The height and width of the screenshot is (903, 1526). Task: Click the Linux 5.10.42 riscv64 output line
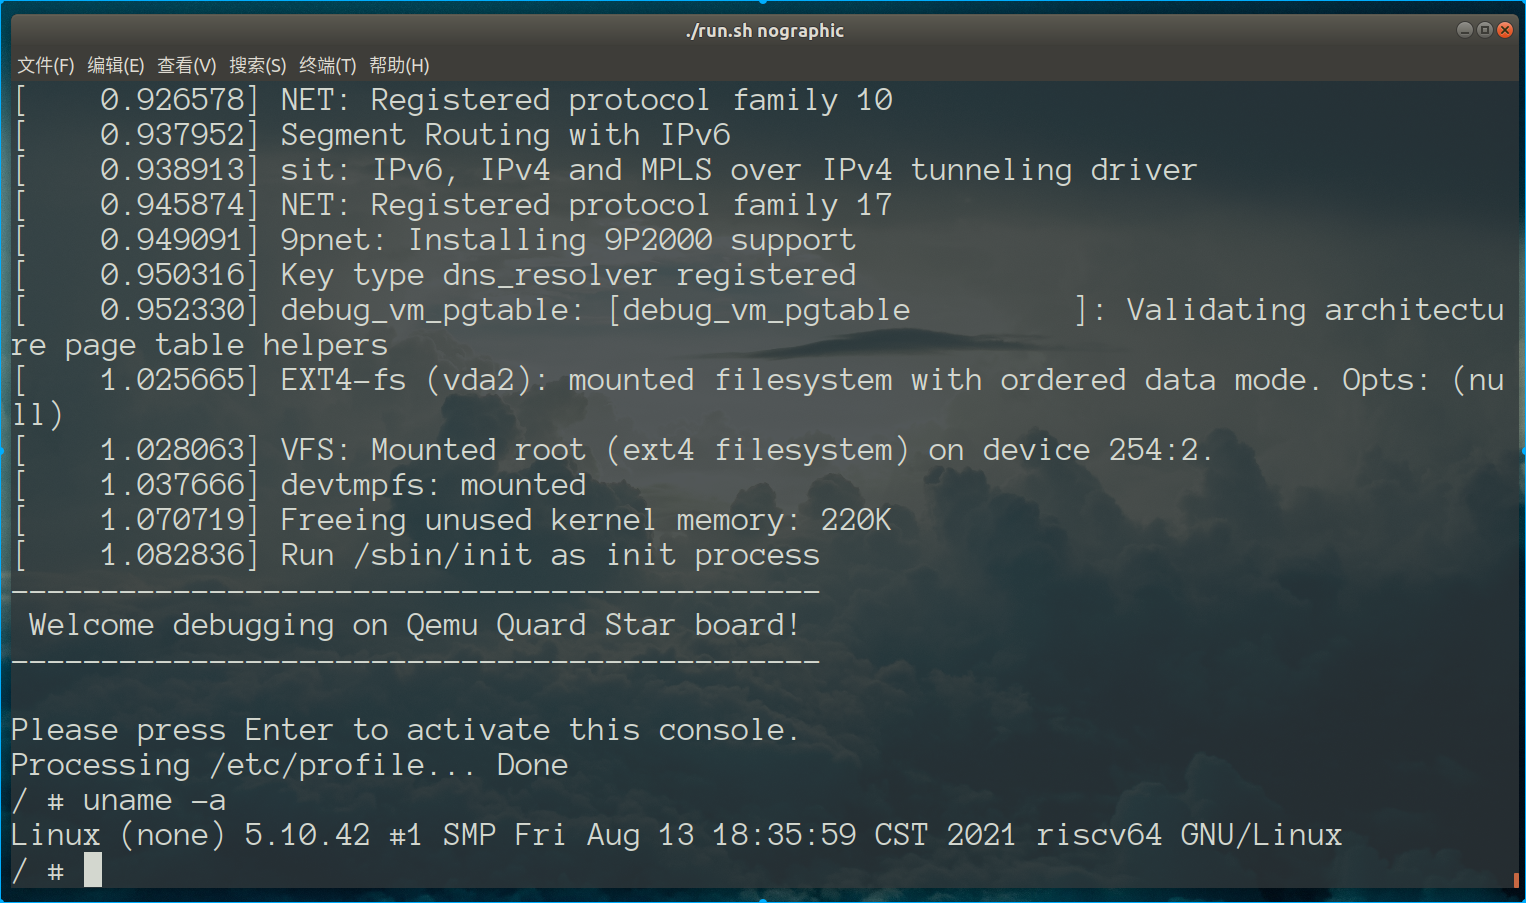(676, 835)
